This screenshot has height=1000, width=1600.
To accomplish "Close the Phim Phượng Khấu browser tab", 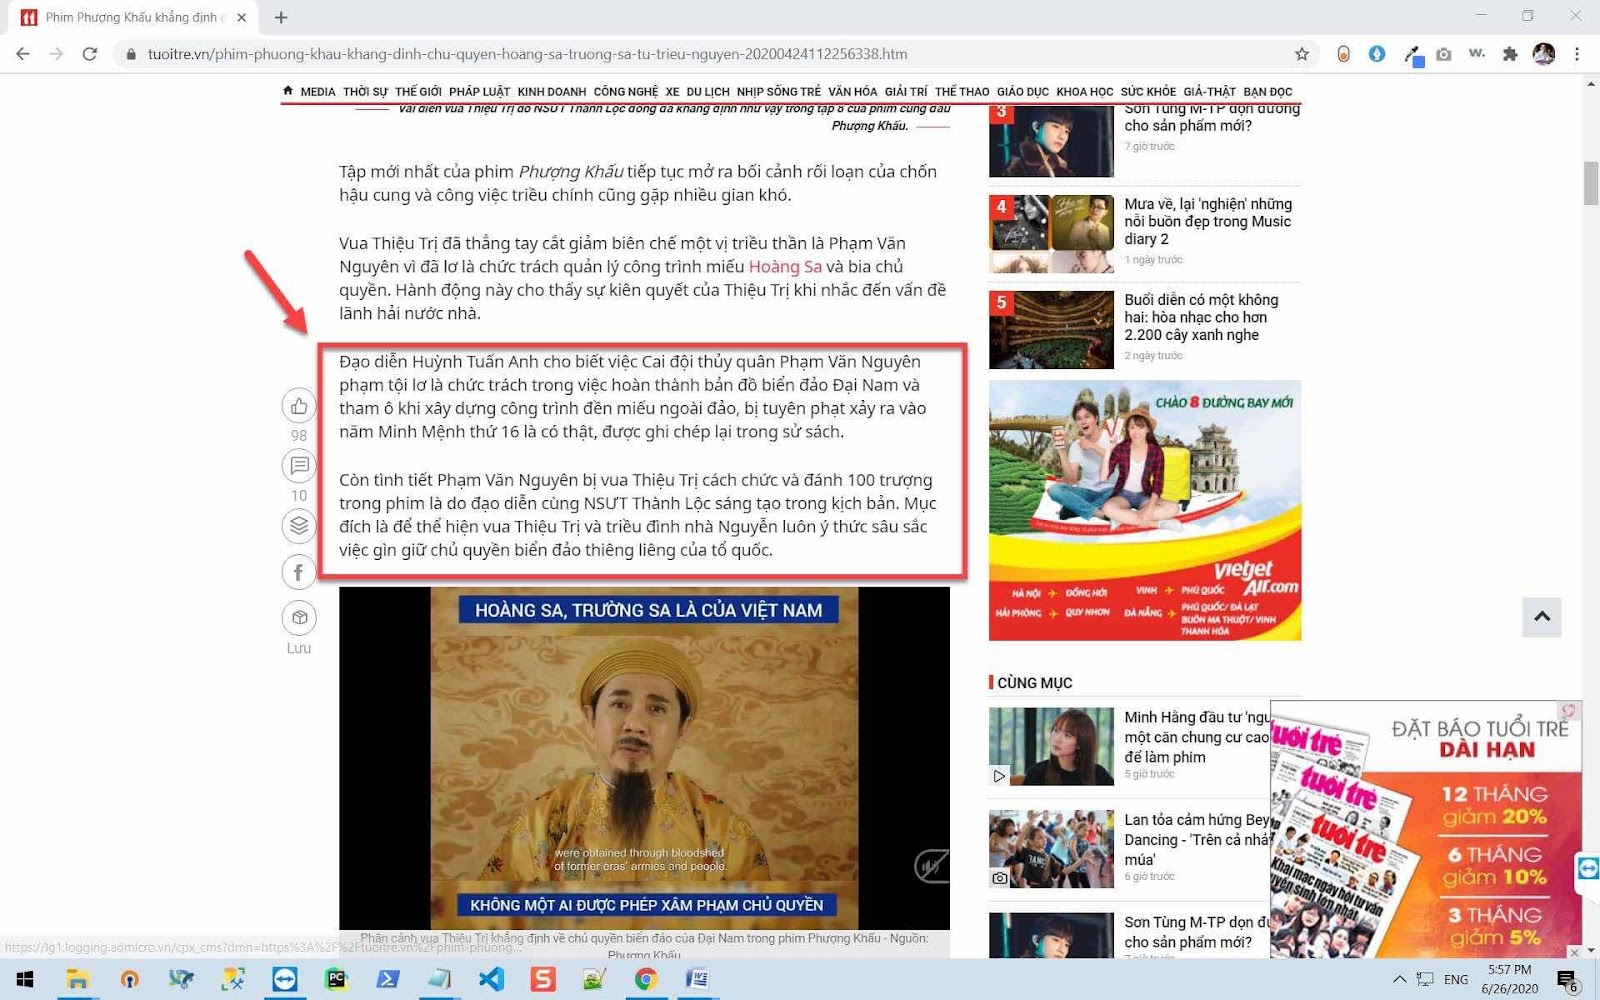I will (x=241, y=17).
